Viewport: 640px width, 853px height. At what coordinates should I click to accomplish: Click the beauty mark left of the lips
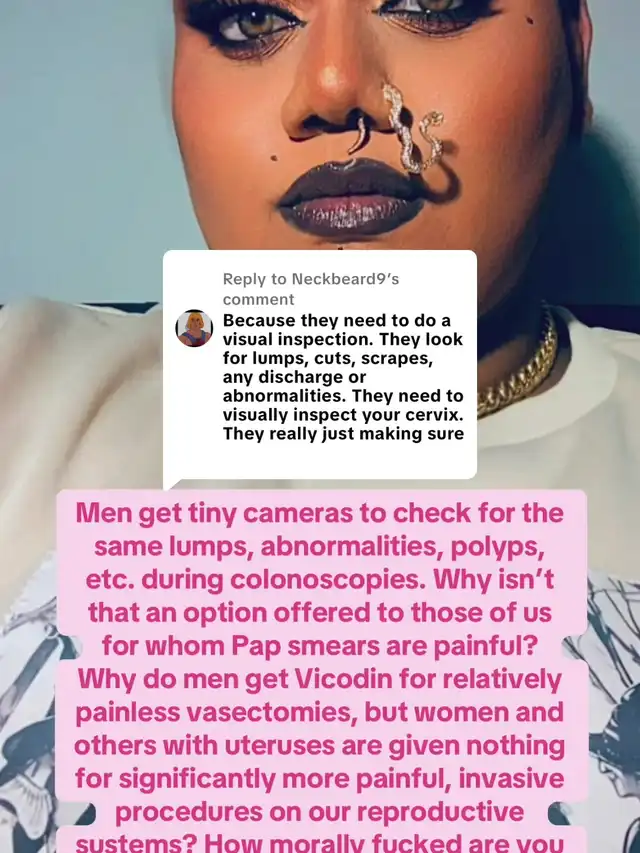click(x=274, y=158)
